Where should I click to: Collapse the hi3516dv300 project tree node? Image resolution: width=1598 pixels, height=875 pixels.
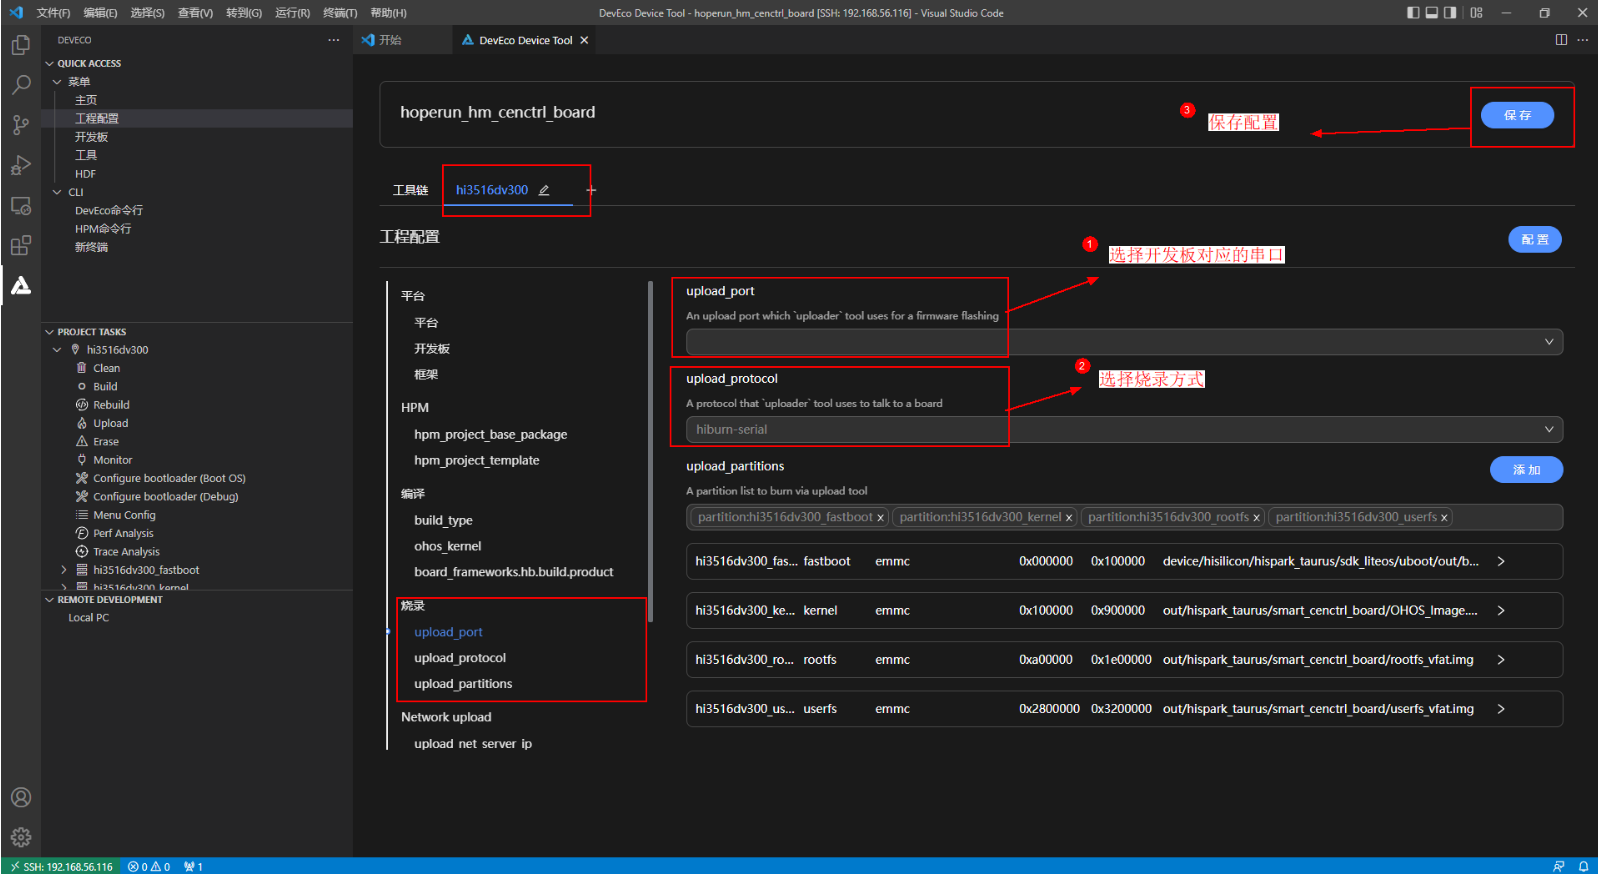(57, 350)
